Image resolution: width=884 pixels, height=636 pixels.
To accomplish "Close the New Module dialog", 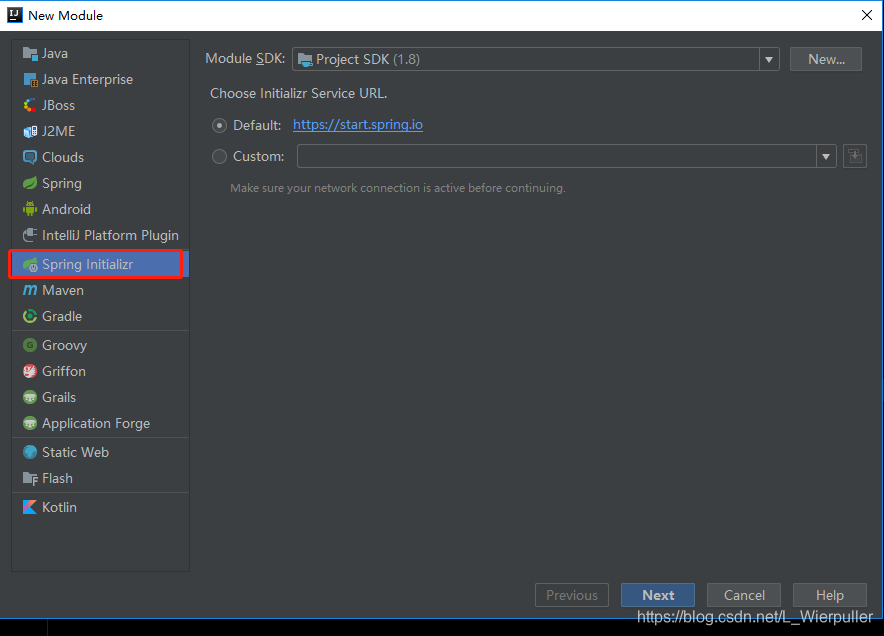I will (867, 15).
